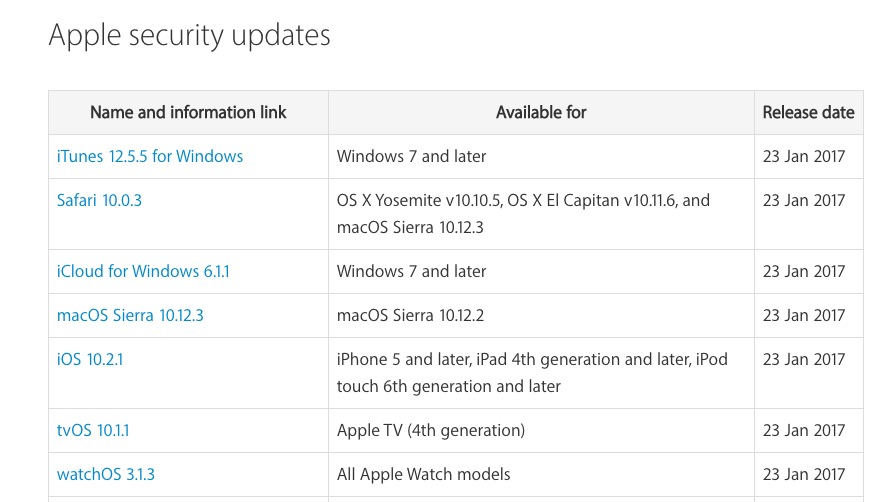883x502 pixels.
Task: Click the 'Available for' column header
Action: tap(541, 113)
